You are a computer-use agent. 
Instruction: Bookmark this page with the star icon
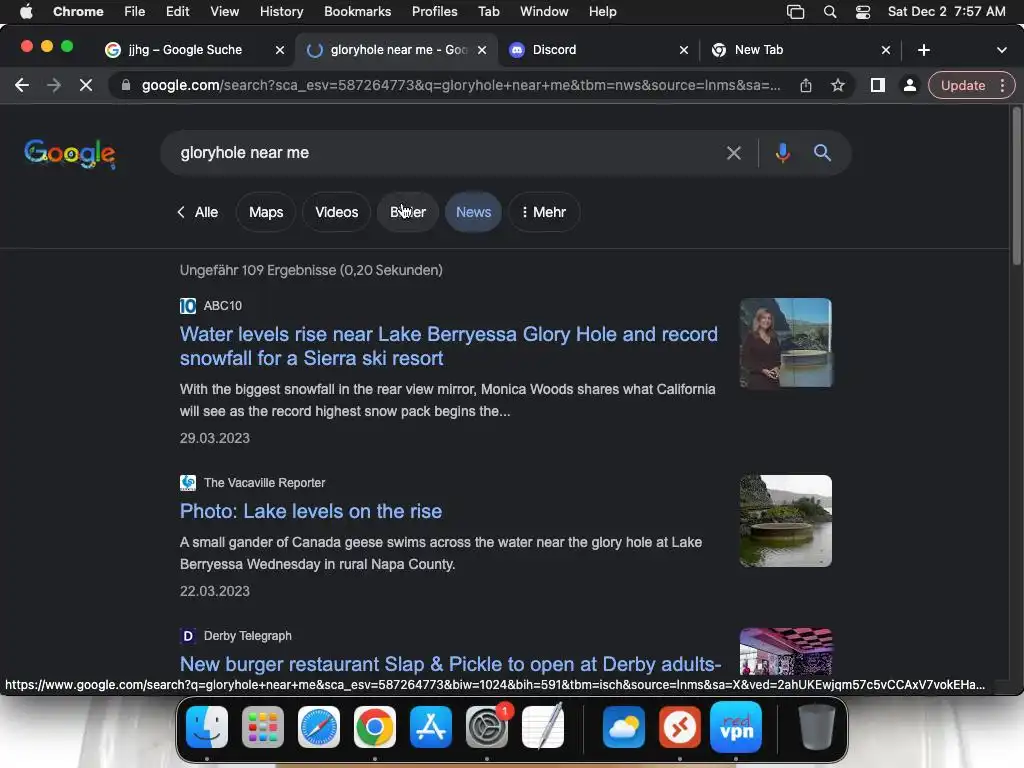(x=838, y=86)
